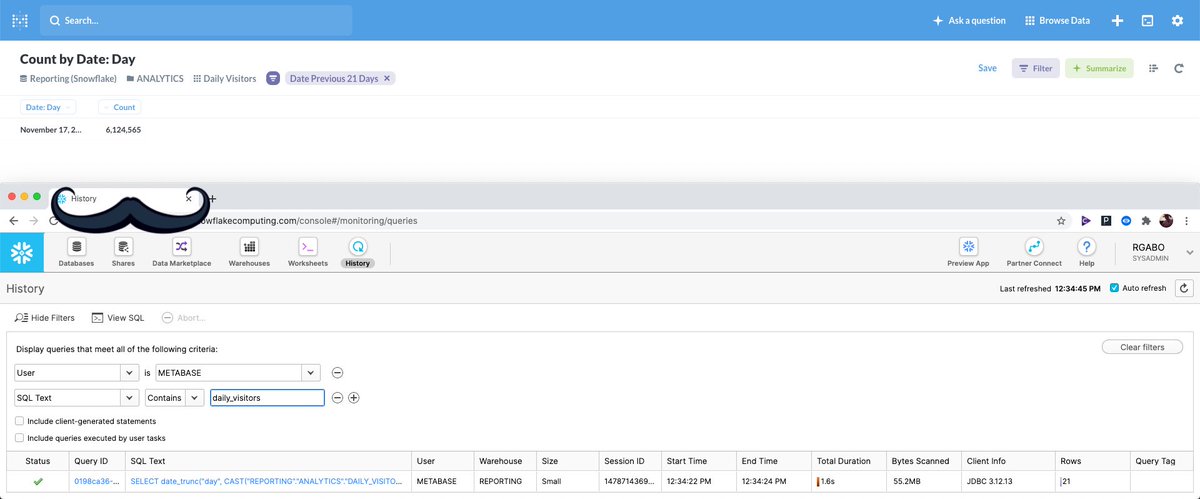
Task: Click the Filter button in Metabase
Action: point(1035,68)
